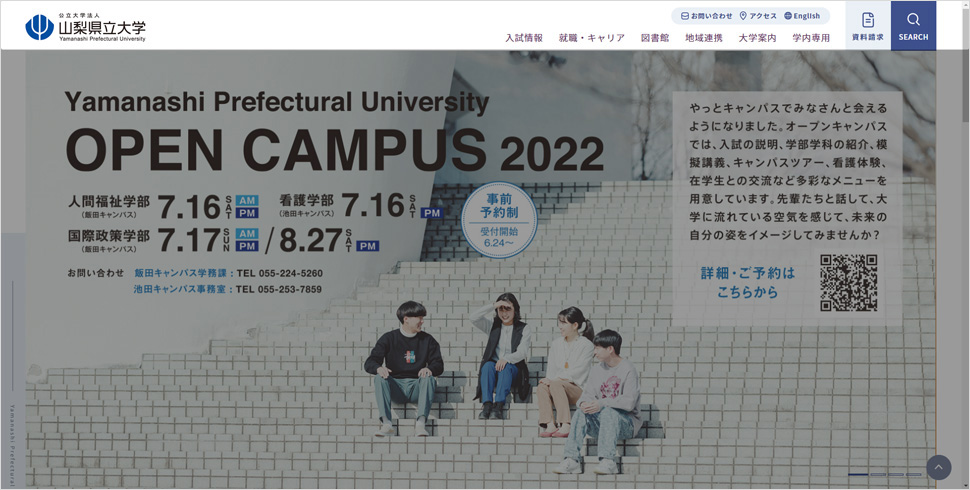970x490 pixels.
Task: Select the first slideshow indicator bar
Action: 858,475
